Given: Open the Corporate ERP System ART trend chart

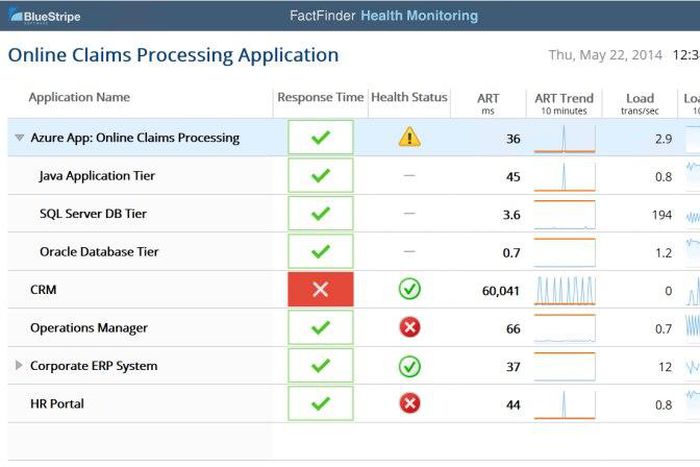Looking at the screenshot, I should coord(565,367).
